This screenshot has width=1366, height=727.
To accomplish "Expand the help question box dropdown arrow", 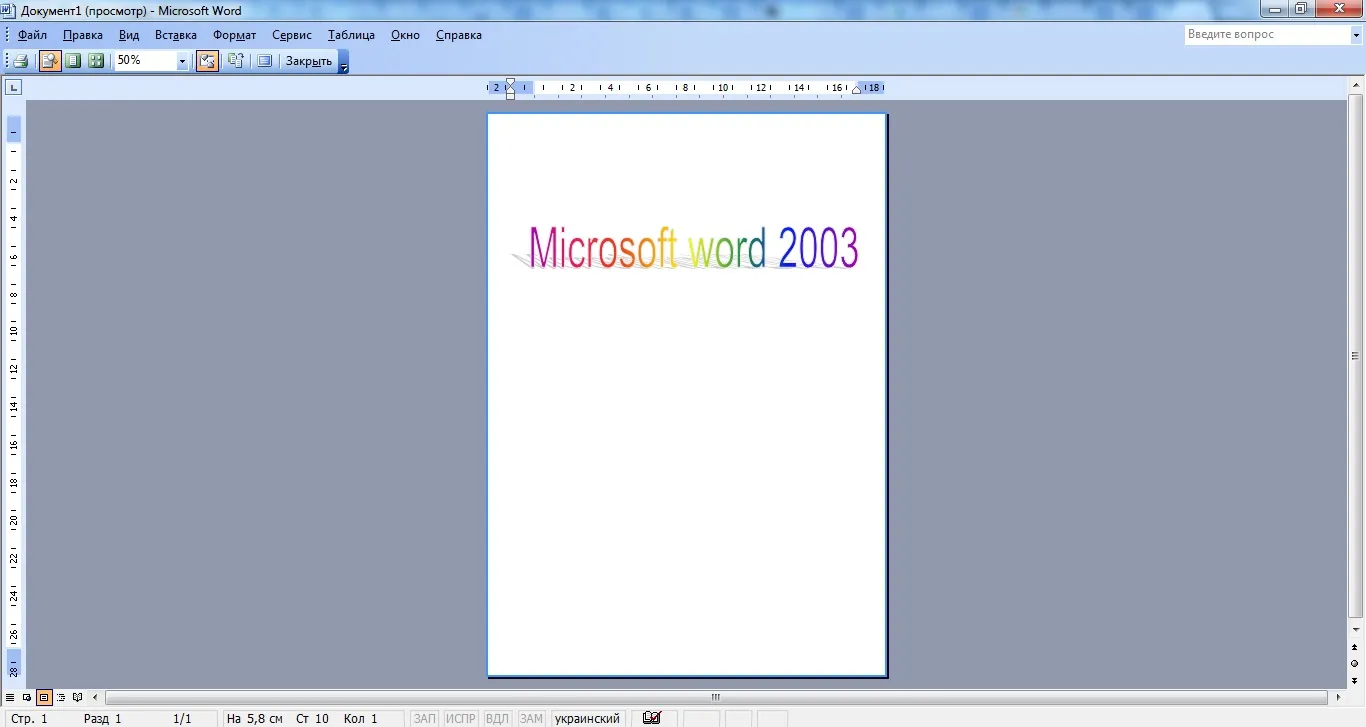I will [1356, 34].
